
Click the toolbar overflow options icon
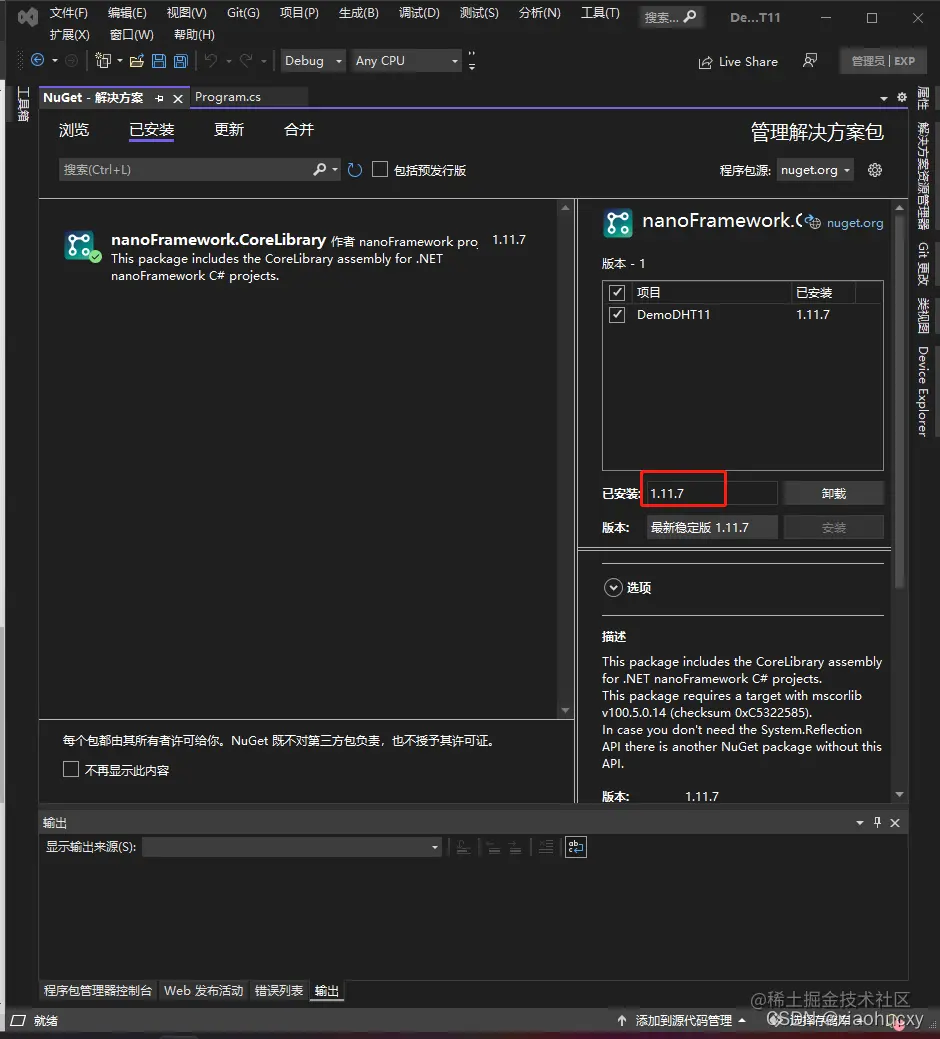(x=472, y=61)
